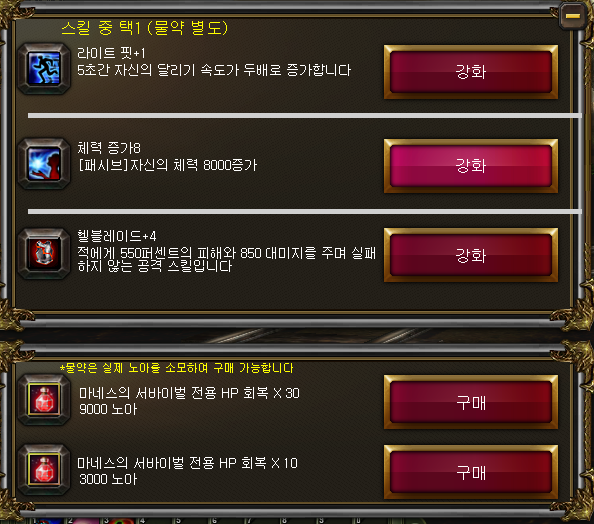
Task: Select hotbar slot 3 at the bottom
Action: [120, 521]
